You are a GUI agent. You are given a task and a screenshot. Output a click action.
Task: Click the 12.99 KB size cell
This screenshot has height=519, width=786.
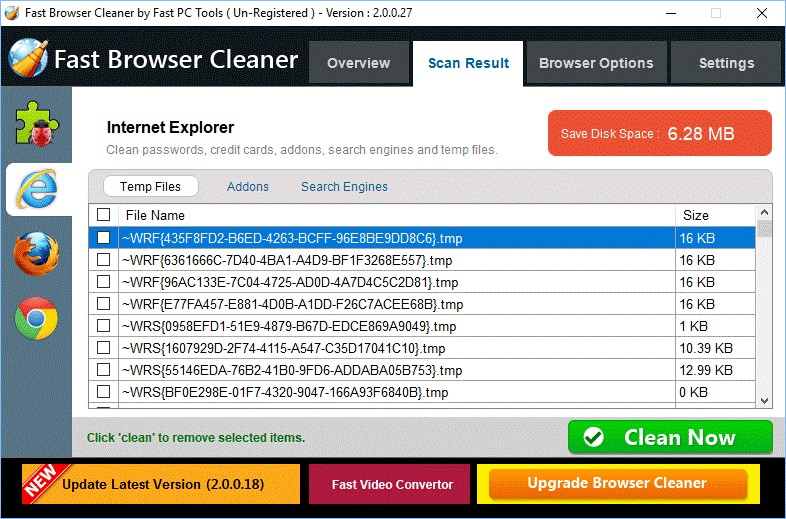[715, 370]
